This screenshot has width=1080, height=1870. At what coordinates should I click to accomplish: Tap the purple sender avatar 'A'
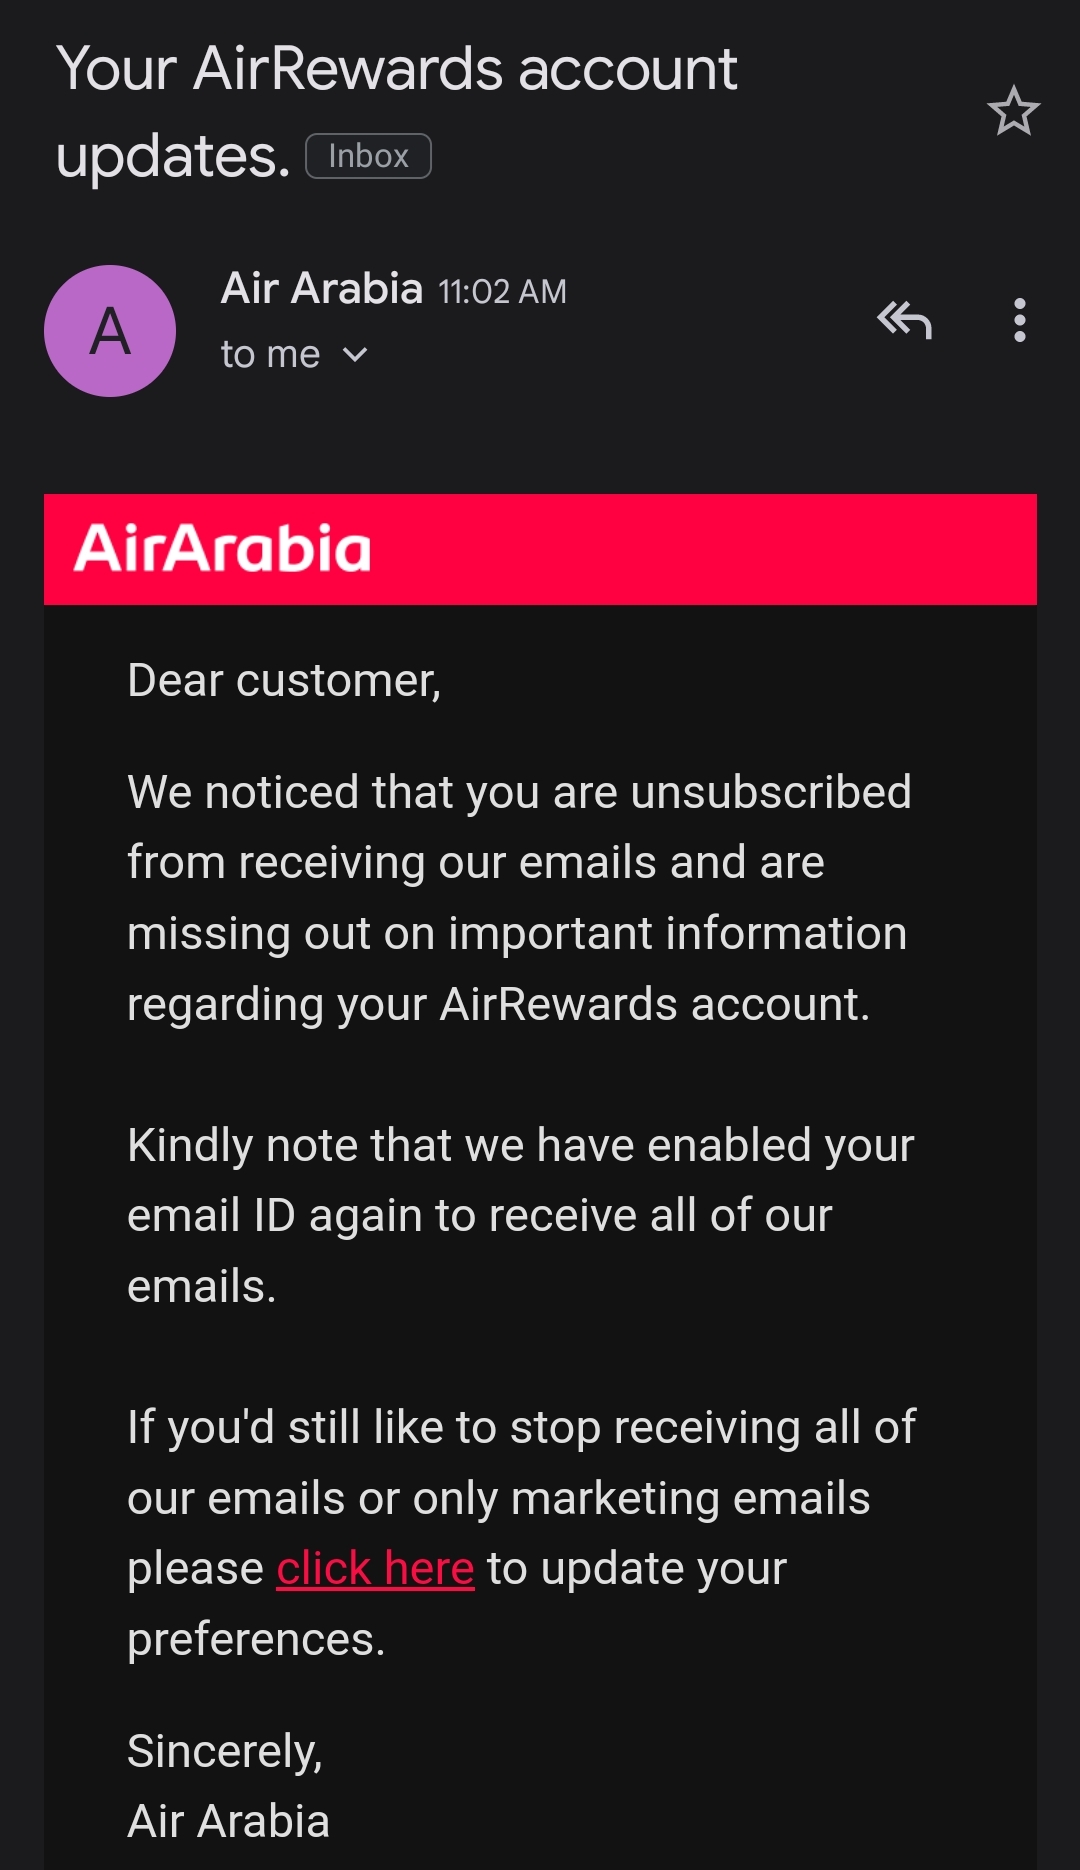[x=110, y=331]
